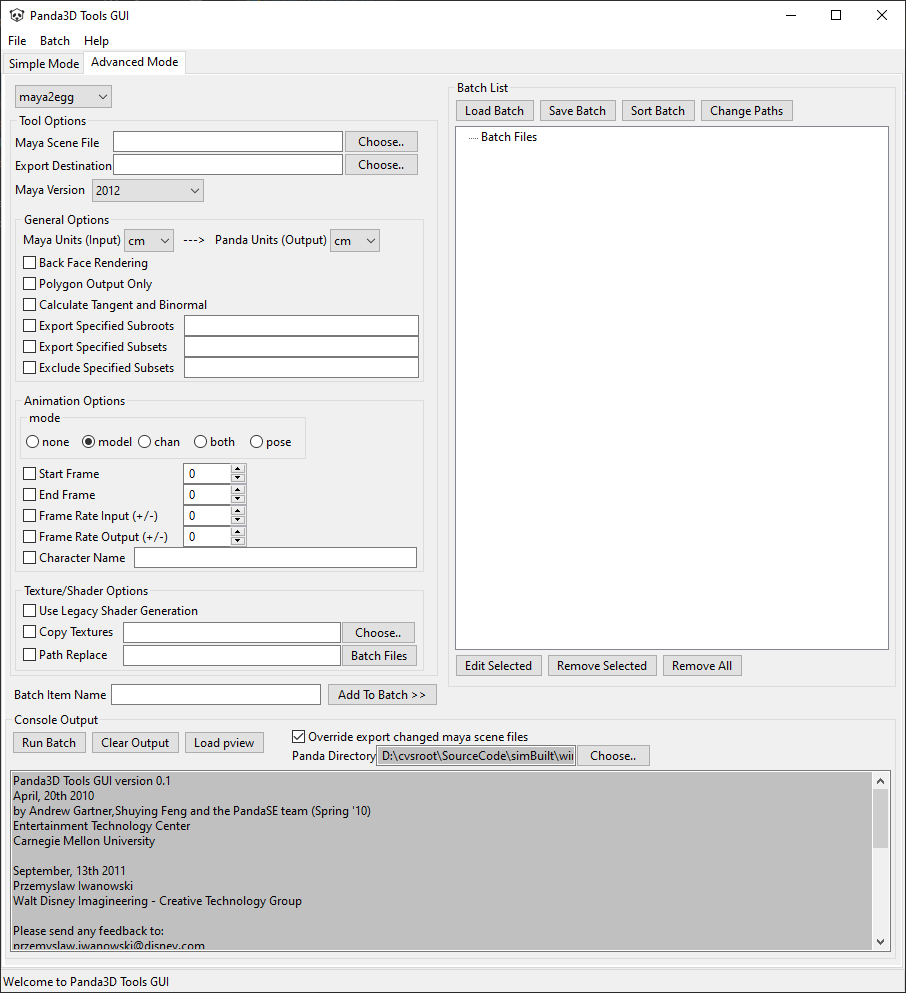Decrease the End Frame value
This screenshot has width=906, height=993.
238,499
